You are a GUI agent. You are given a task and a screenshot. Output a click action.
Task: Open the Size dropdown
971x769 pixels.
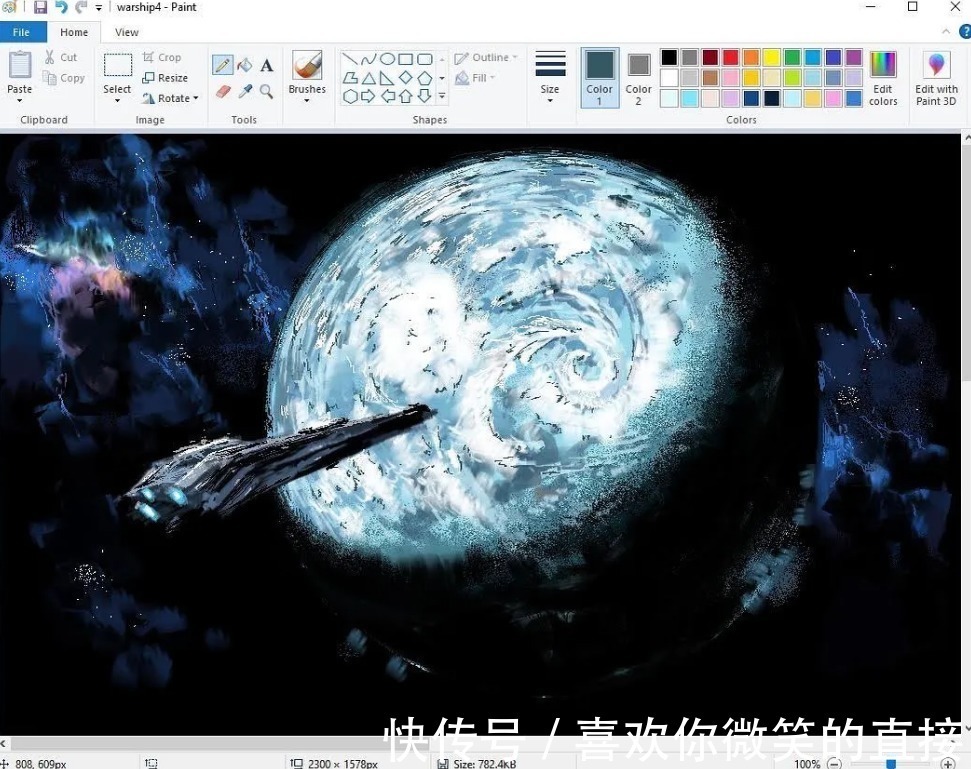pos(549,78)
